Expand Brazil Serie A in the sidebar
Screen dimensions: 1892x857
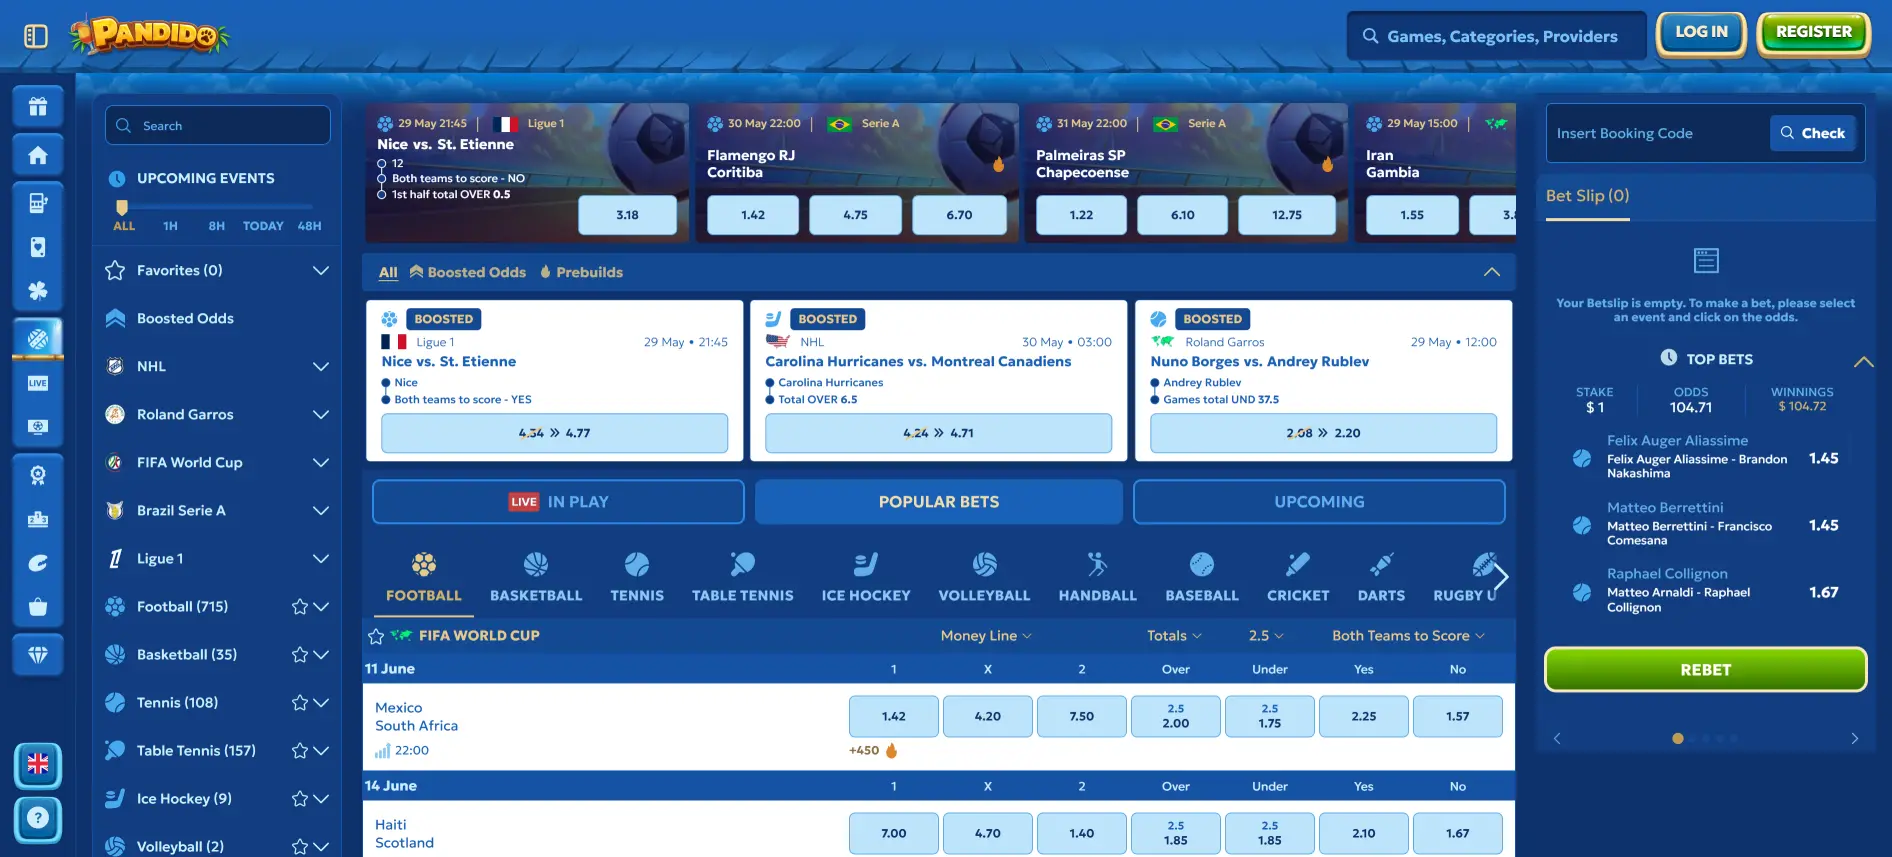(321, 511)
